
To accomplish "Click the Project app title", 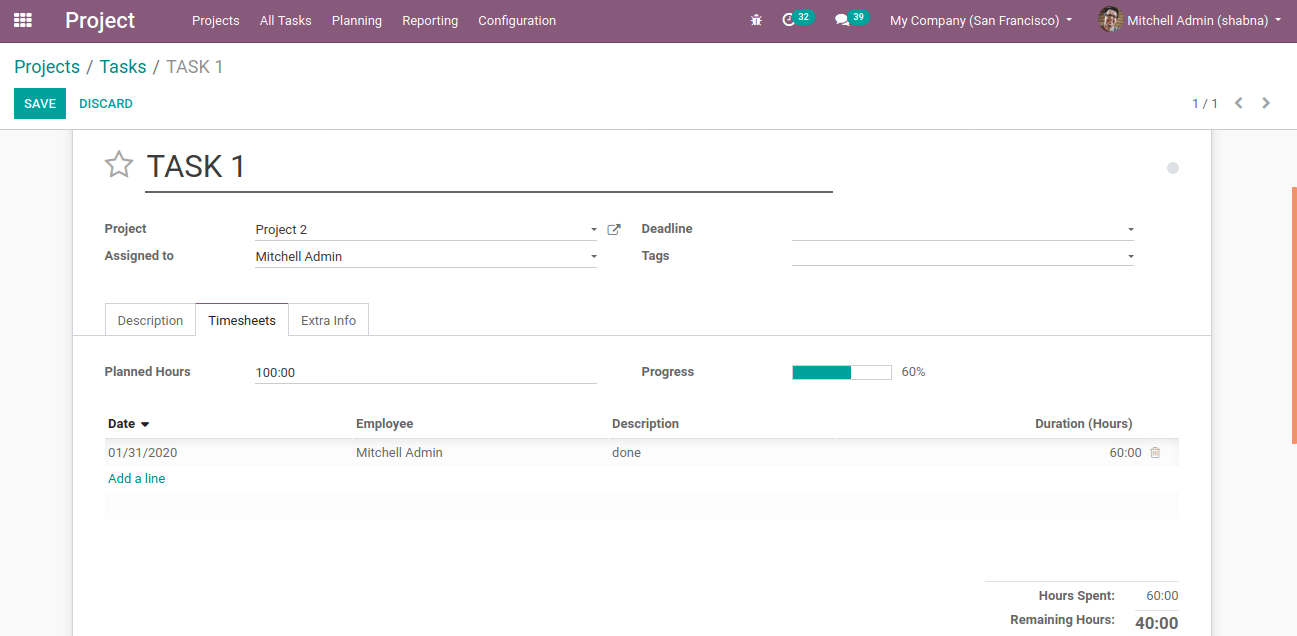I will (x=100, y=20).
